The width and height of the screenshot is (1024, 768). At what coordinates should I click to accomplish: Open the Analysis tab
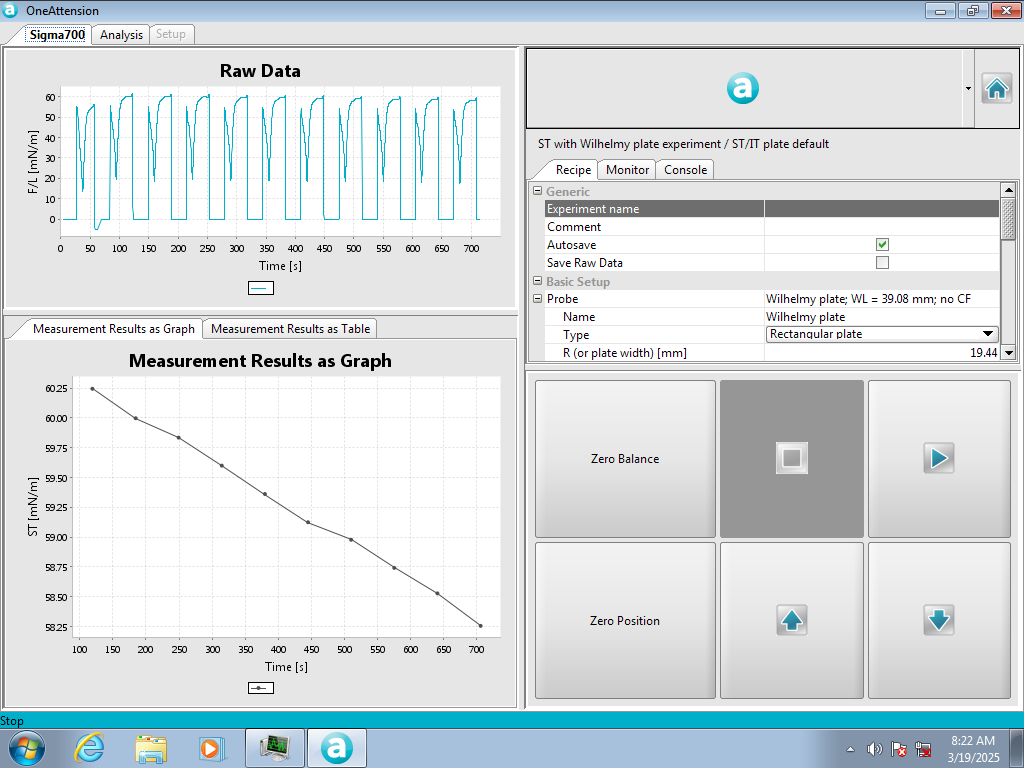click(121, 35)
